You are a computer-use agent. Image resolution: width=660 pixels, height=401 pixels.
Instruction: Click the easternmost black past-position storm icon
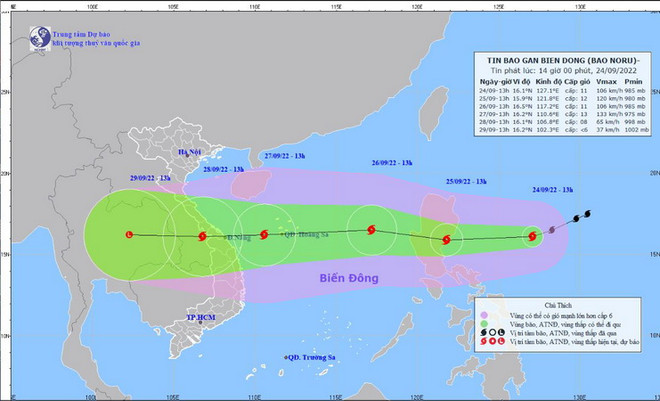pos(586,213)
